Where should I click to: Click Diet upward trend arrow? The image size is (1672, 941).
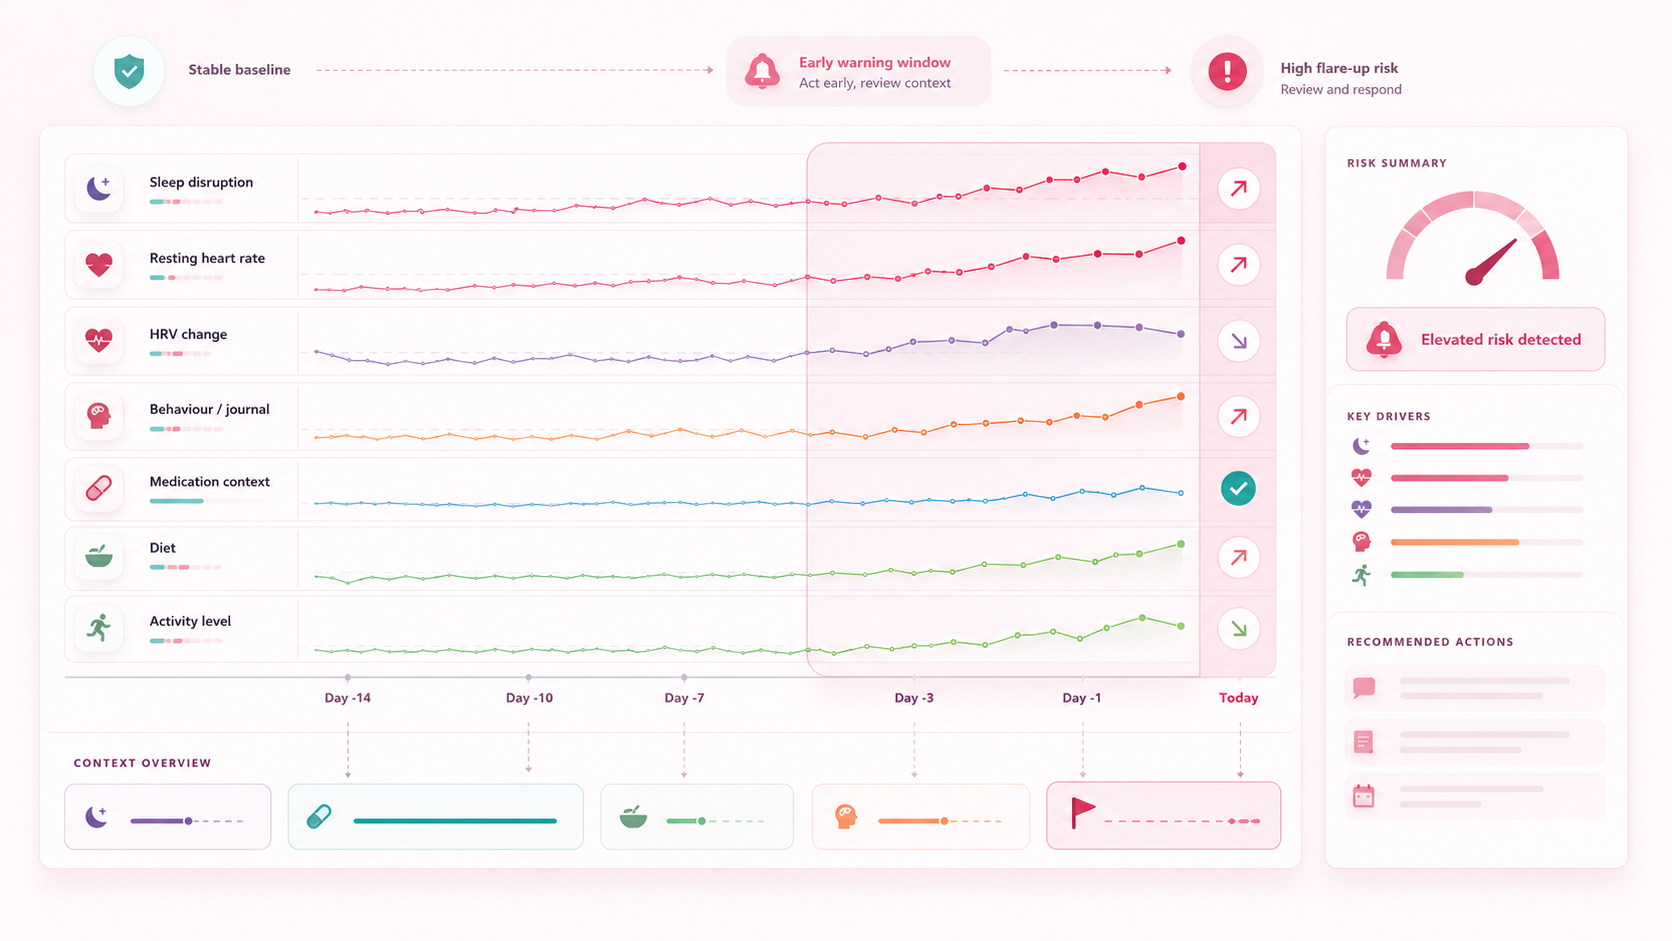[x=1238, y=557]
